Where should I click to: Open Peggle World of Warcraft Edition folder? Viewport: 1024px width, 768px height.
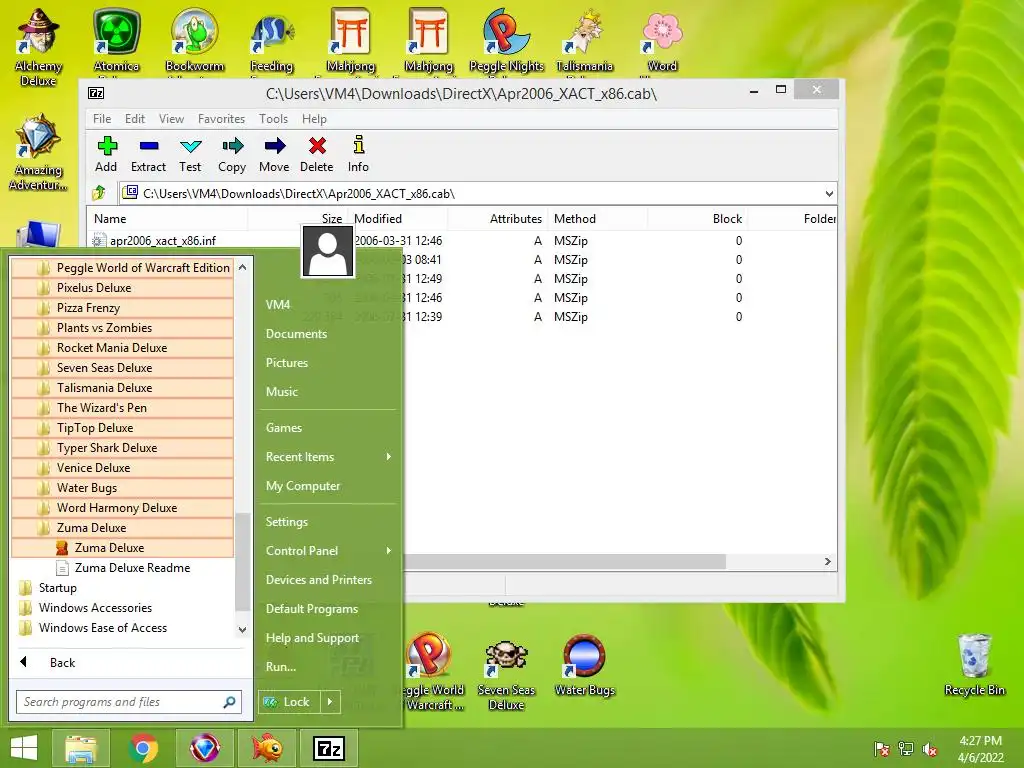pyautogui.click(x=123, y=268)
